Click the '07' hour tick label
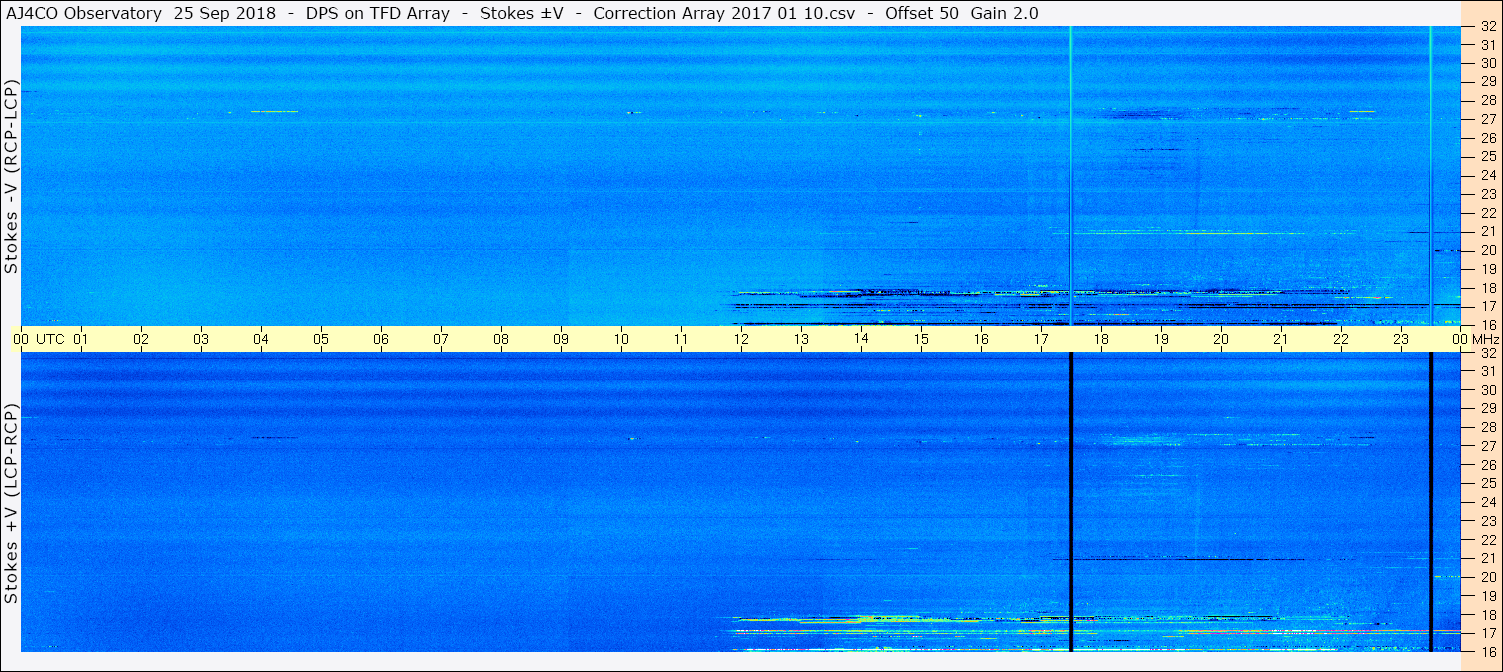This screenshot has width=1503, height=672. (441, 339)
